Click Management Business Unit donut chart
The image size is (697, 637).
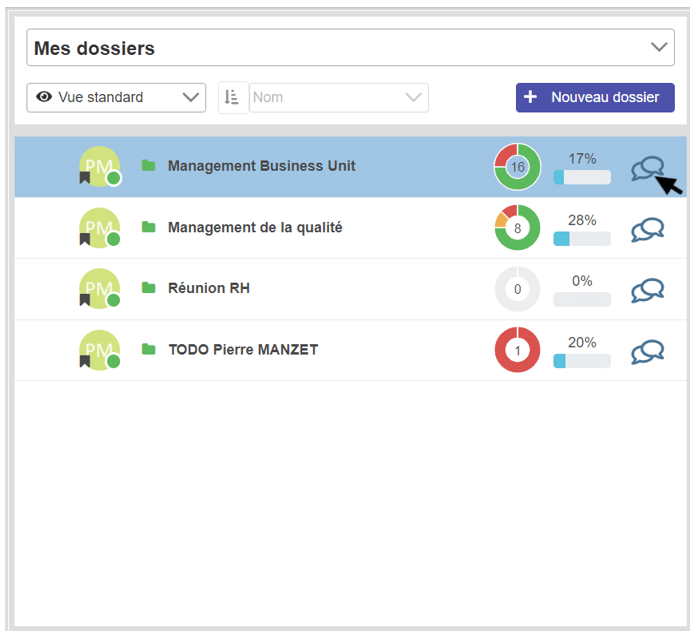517,167
